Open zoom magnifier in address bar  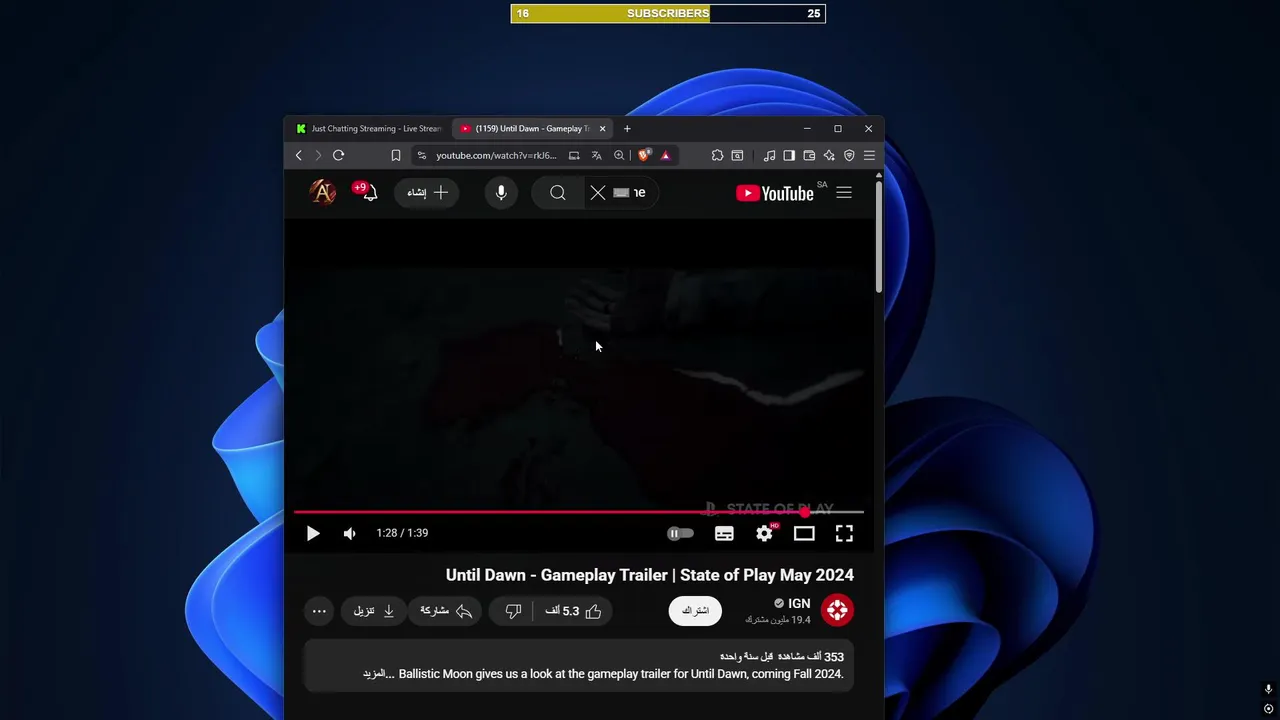(619, 155)
